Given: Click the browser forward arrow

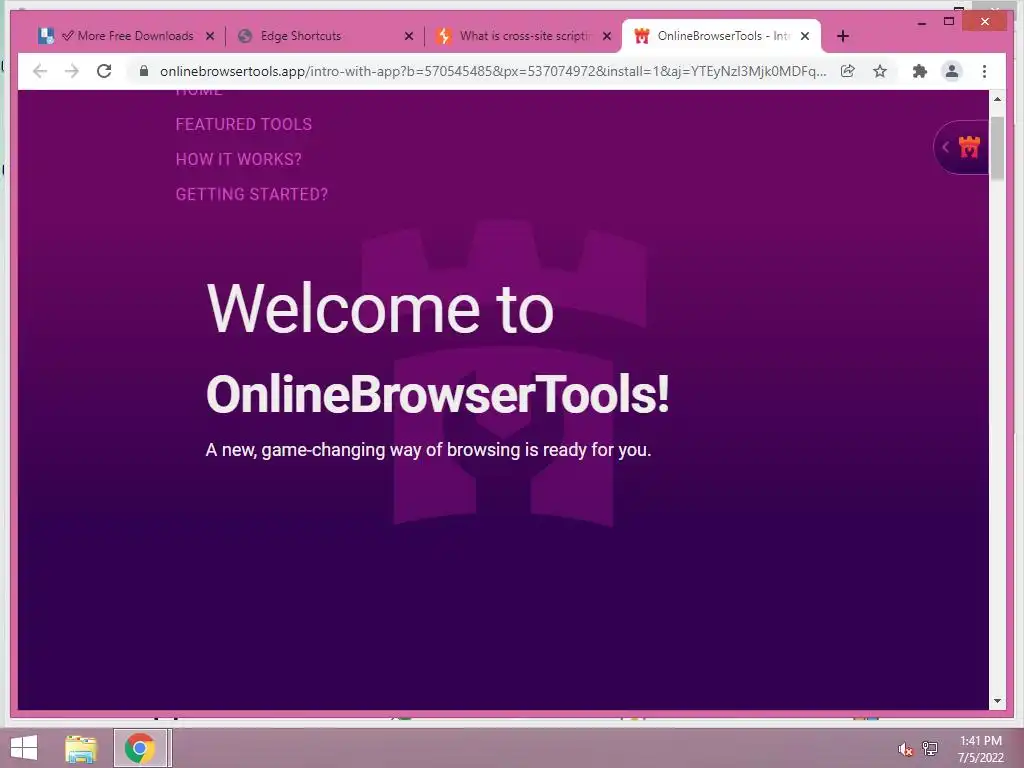Looking at the screenshot, I should [72, 71].
